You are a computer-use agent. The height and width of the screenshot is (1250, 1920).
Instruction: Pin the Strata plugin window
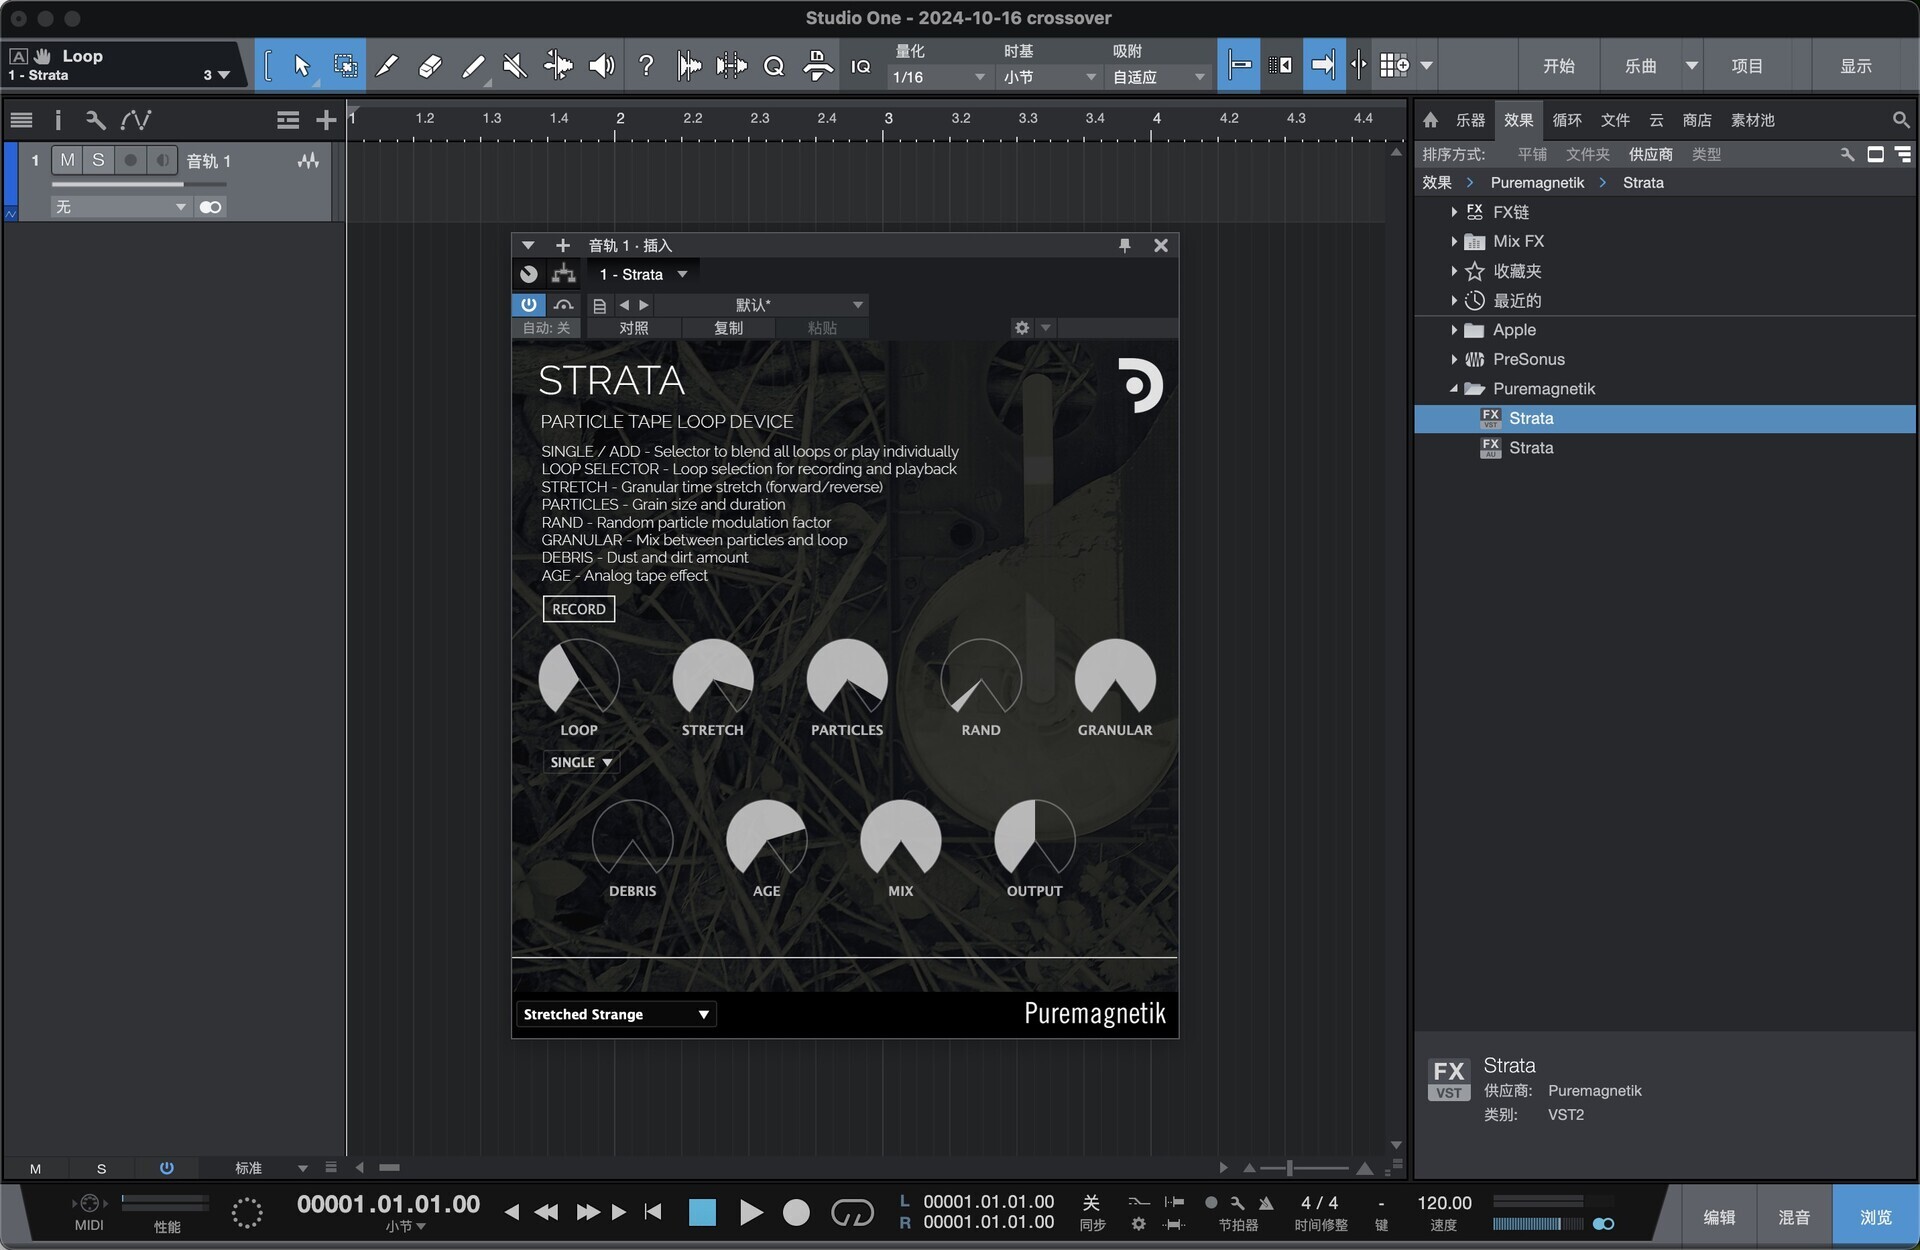tap(1124, 245)
